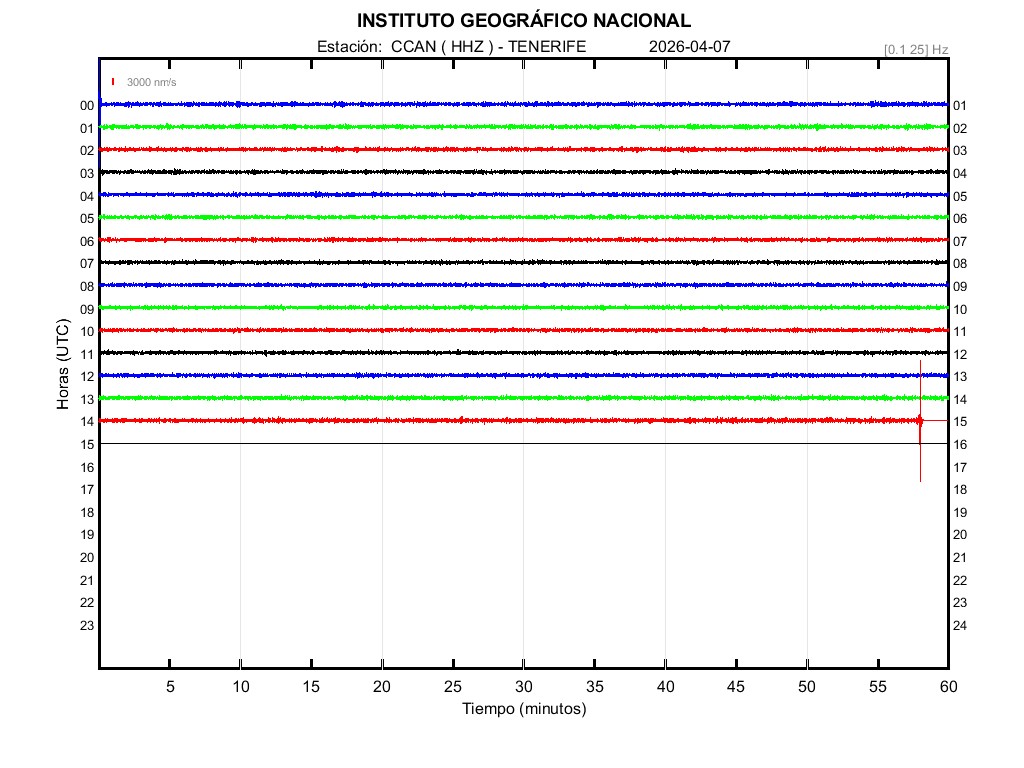This screenshot has width=1024, height=768.
Task: Click the left-side hour label 23
Action: (x=87, y=625)
